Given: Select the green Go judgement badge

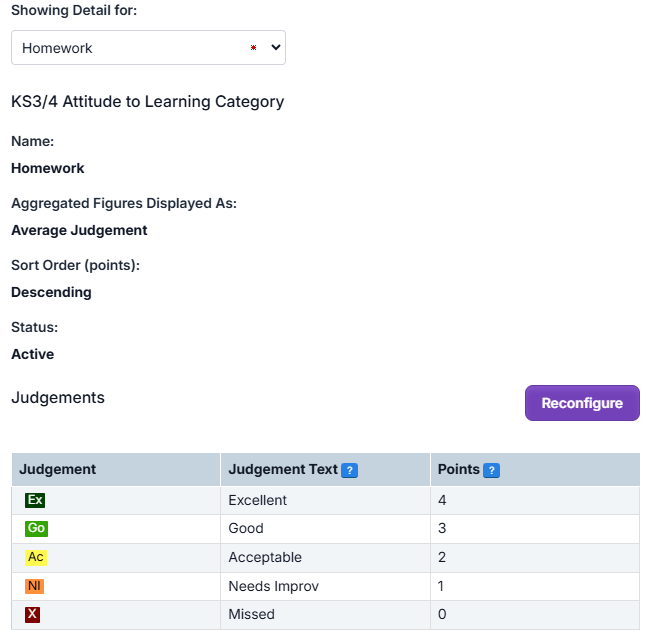Looking at the screenshot, I should 35,528.
